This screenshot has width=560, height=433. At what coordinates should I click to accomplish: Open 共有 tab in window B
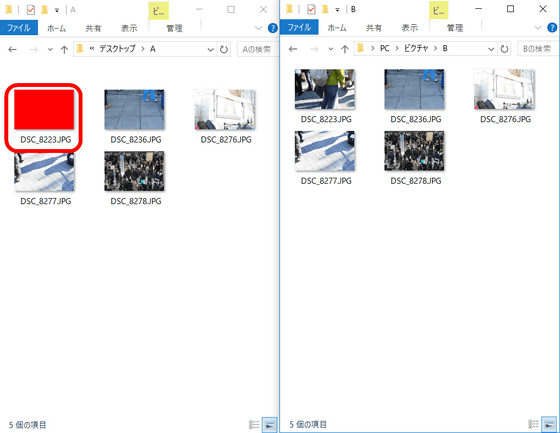pos(374,28)
